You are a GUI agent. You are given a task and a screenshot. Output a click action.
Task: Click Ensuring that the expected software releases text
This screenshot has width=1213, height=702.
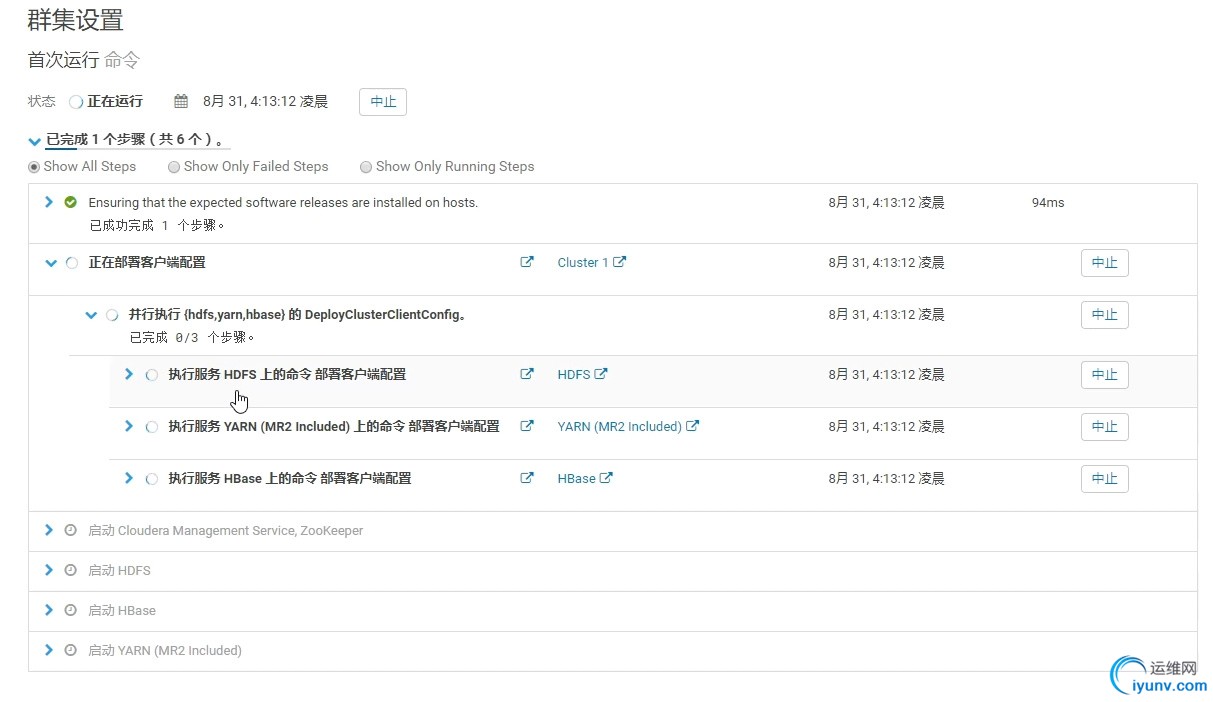[283, 202]
